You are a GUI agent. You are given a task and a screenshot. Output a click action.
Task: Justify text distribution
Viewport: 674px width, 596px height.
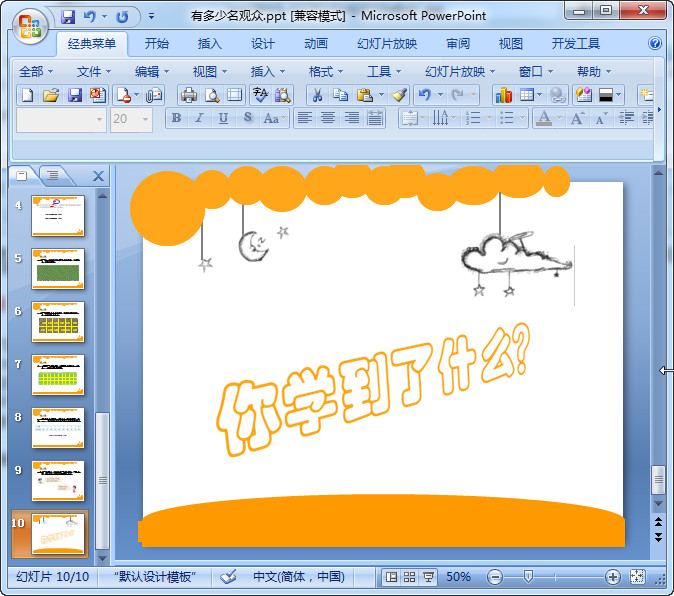point(375,118)
